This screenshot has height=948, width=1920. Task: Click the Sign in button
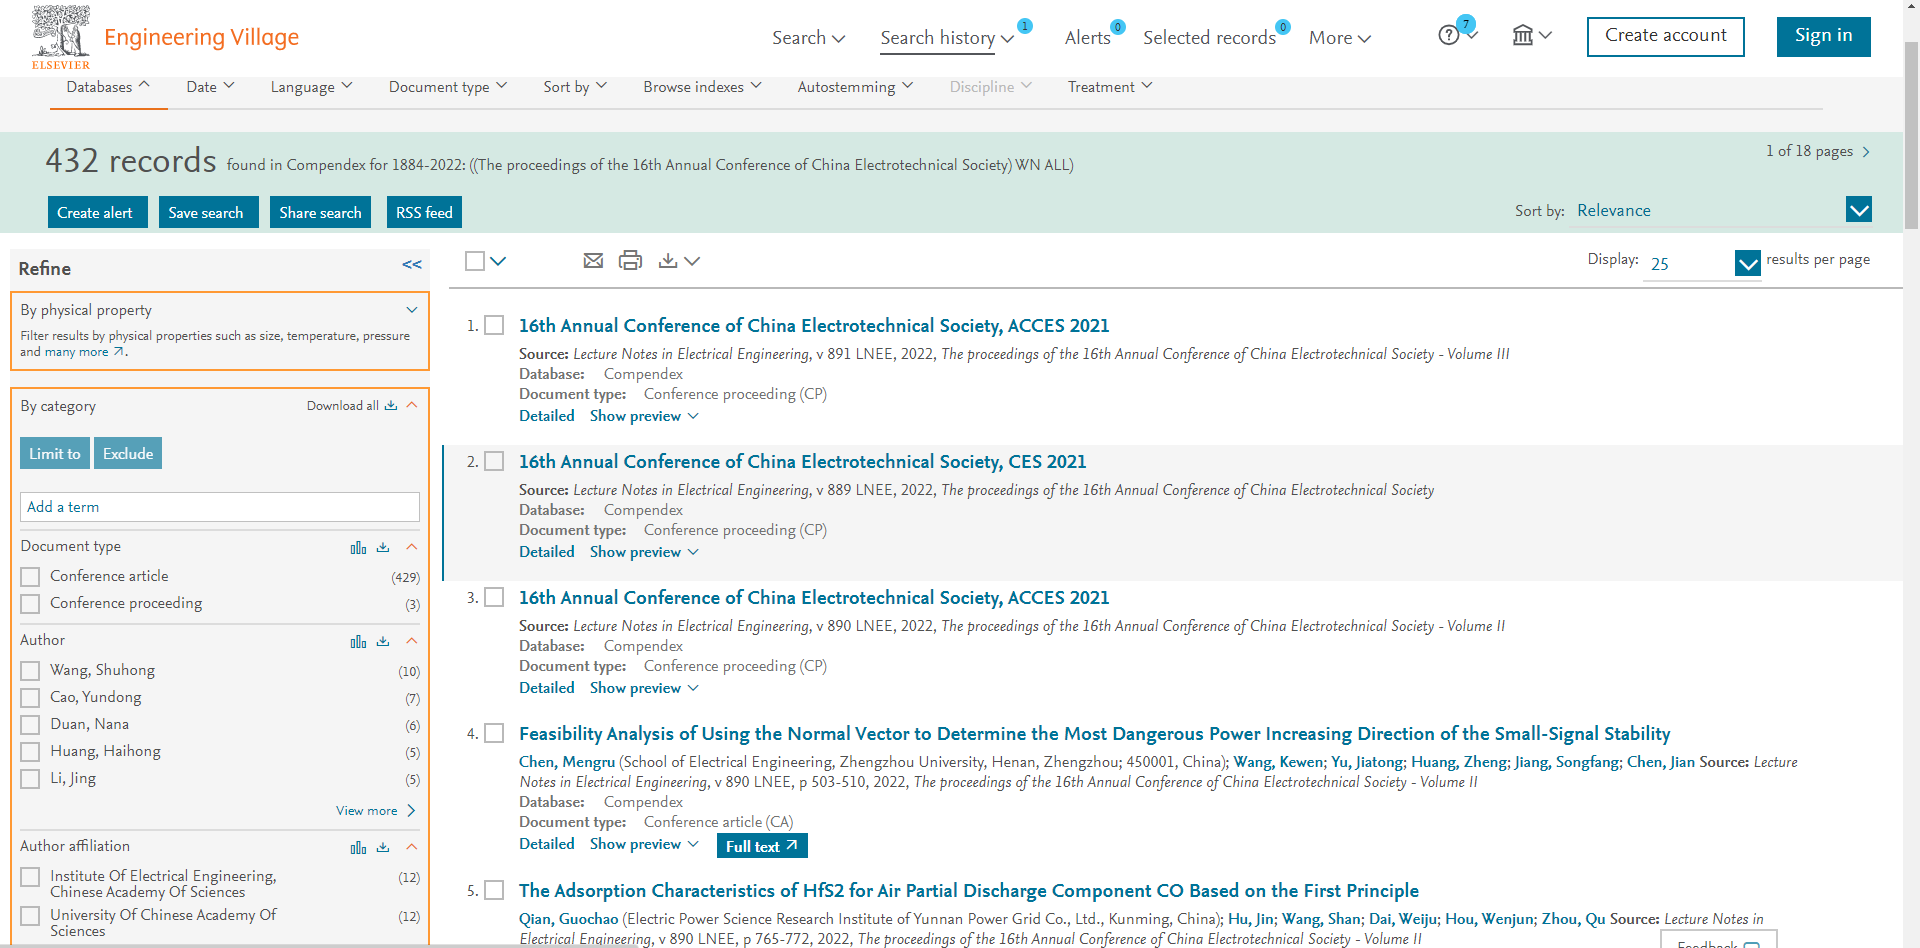click(x=1823, y=36)
